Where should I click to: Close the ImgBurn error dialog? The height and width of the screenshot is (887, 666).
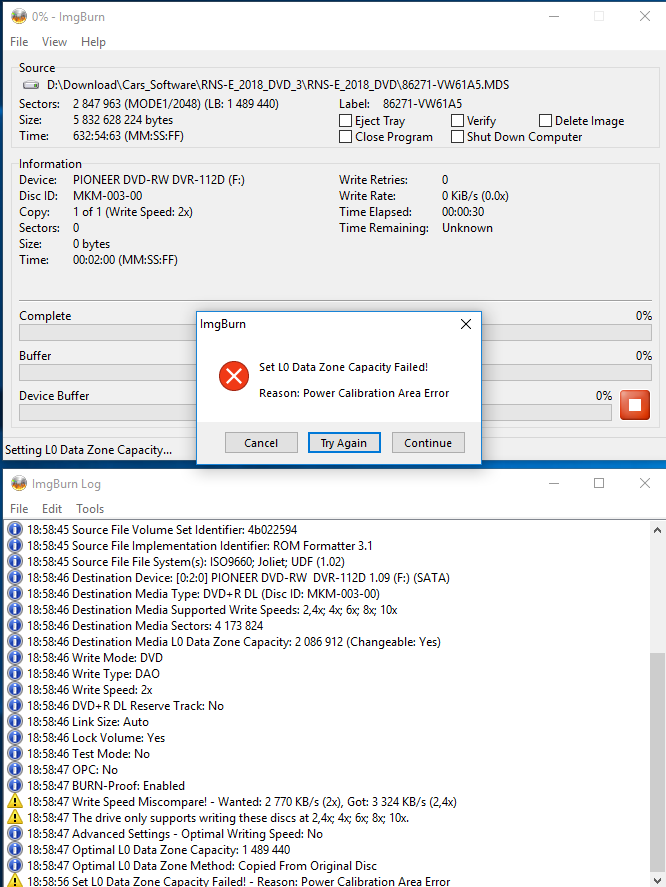tap(466, 324)
